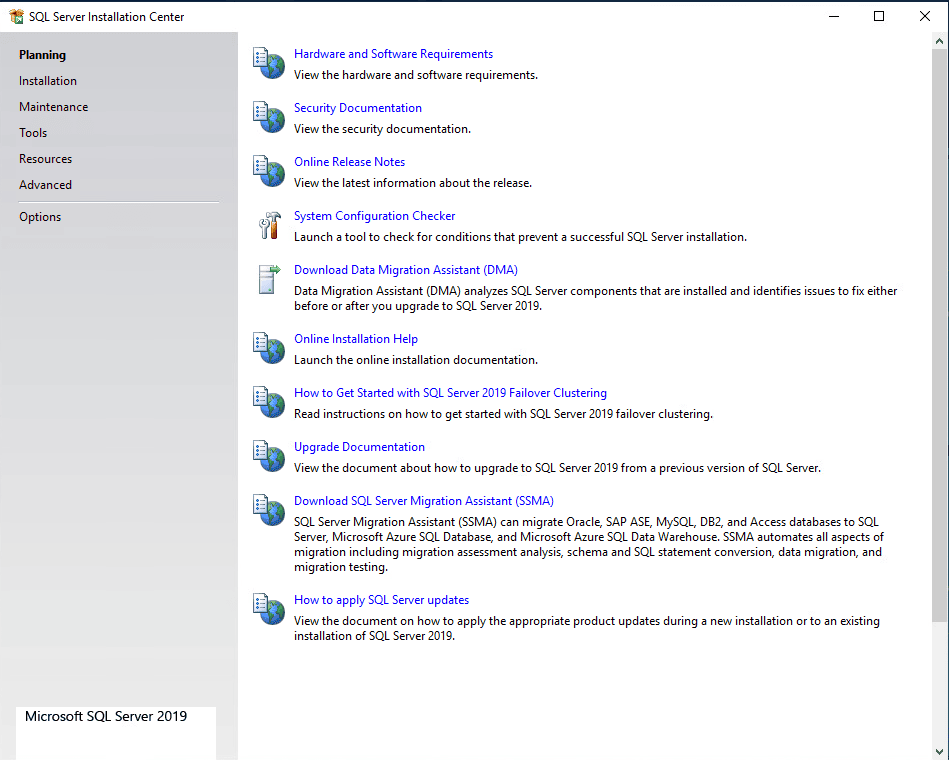Open the Options page in sidebar

[40, 217]
